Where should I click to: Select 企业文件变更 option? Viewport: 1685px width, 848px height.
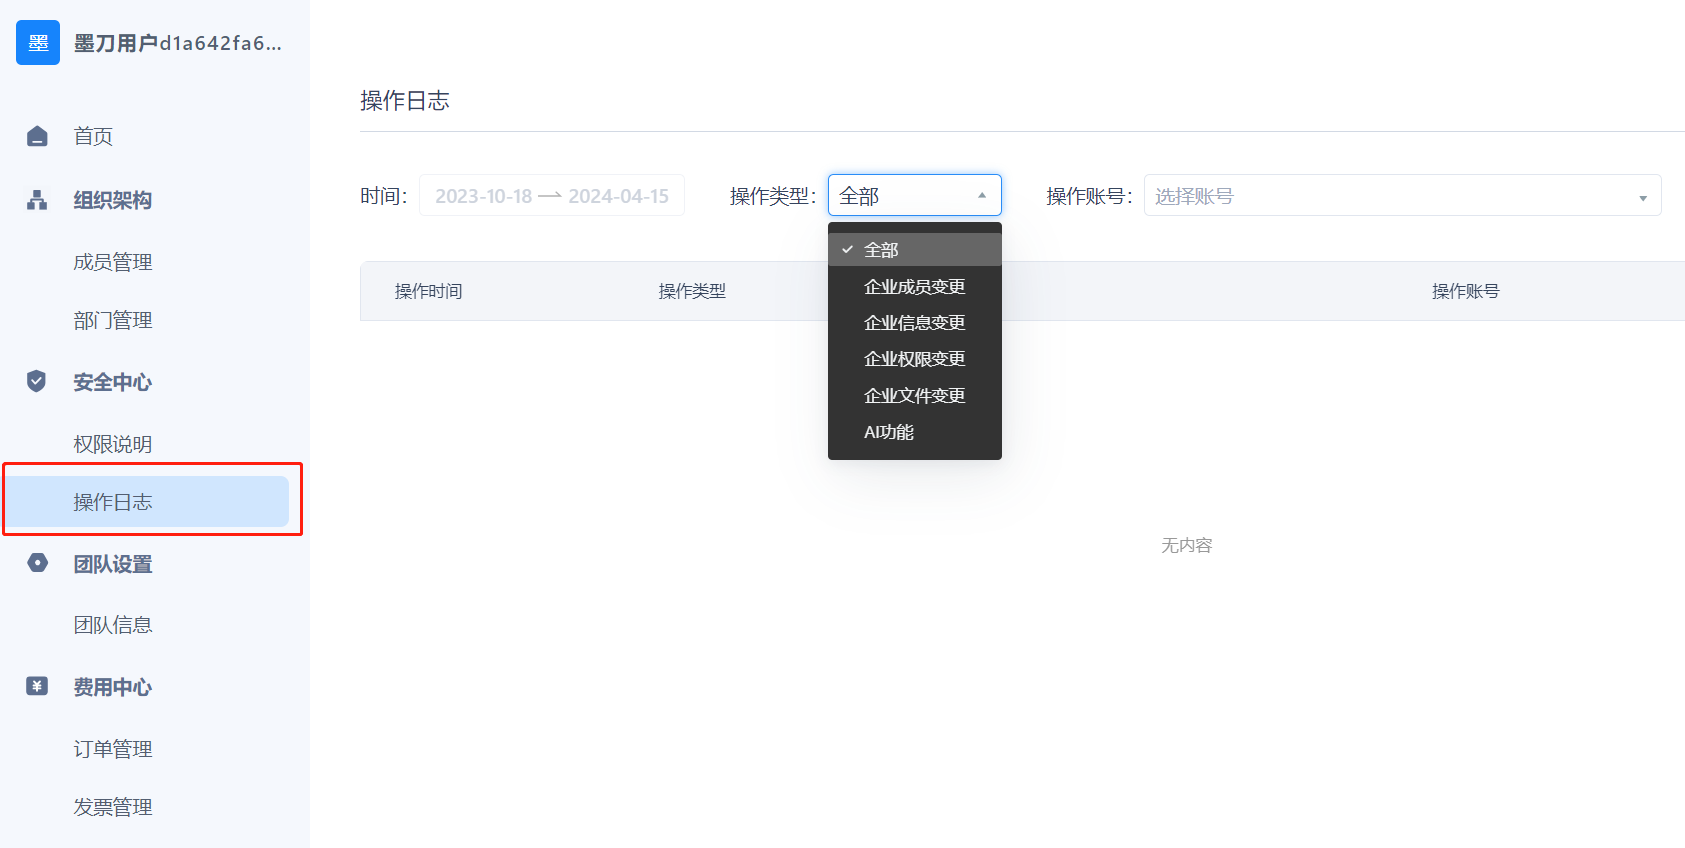click(x=914, y=396)
